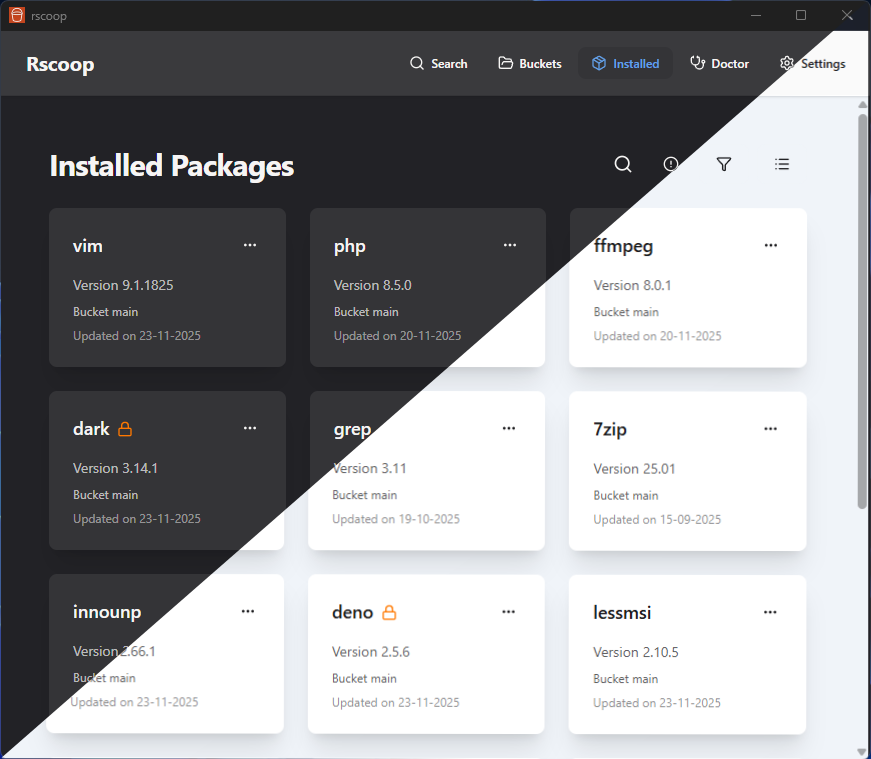Open the Search tab
Viewport: 871px width, 759px height.
438,63
